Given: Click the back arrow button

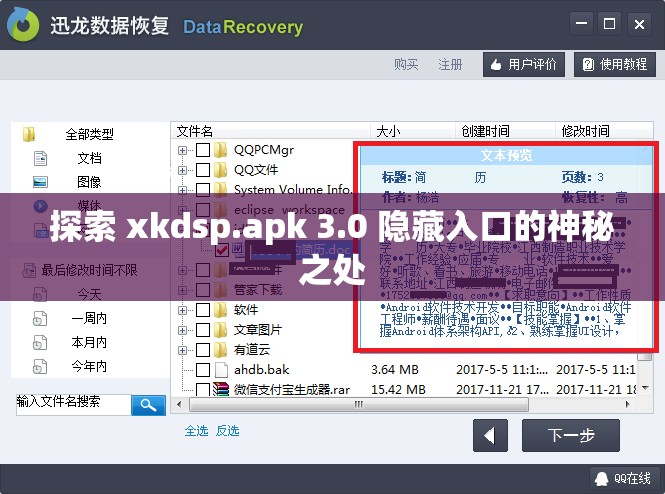Looking at the screenshot, I should [490, 435].
